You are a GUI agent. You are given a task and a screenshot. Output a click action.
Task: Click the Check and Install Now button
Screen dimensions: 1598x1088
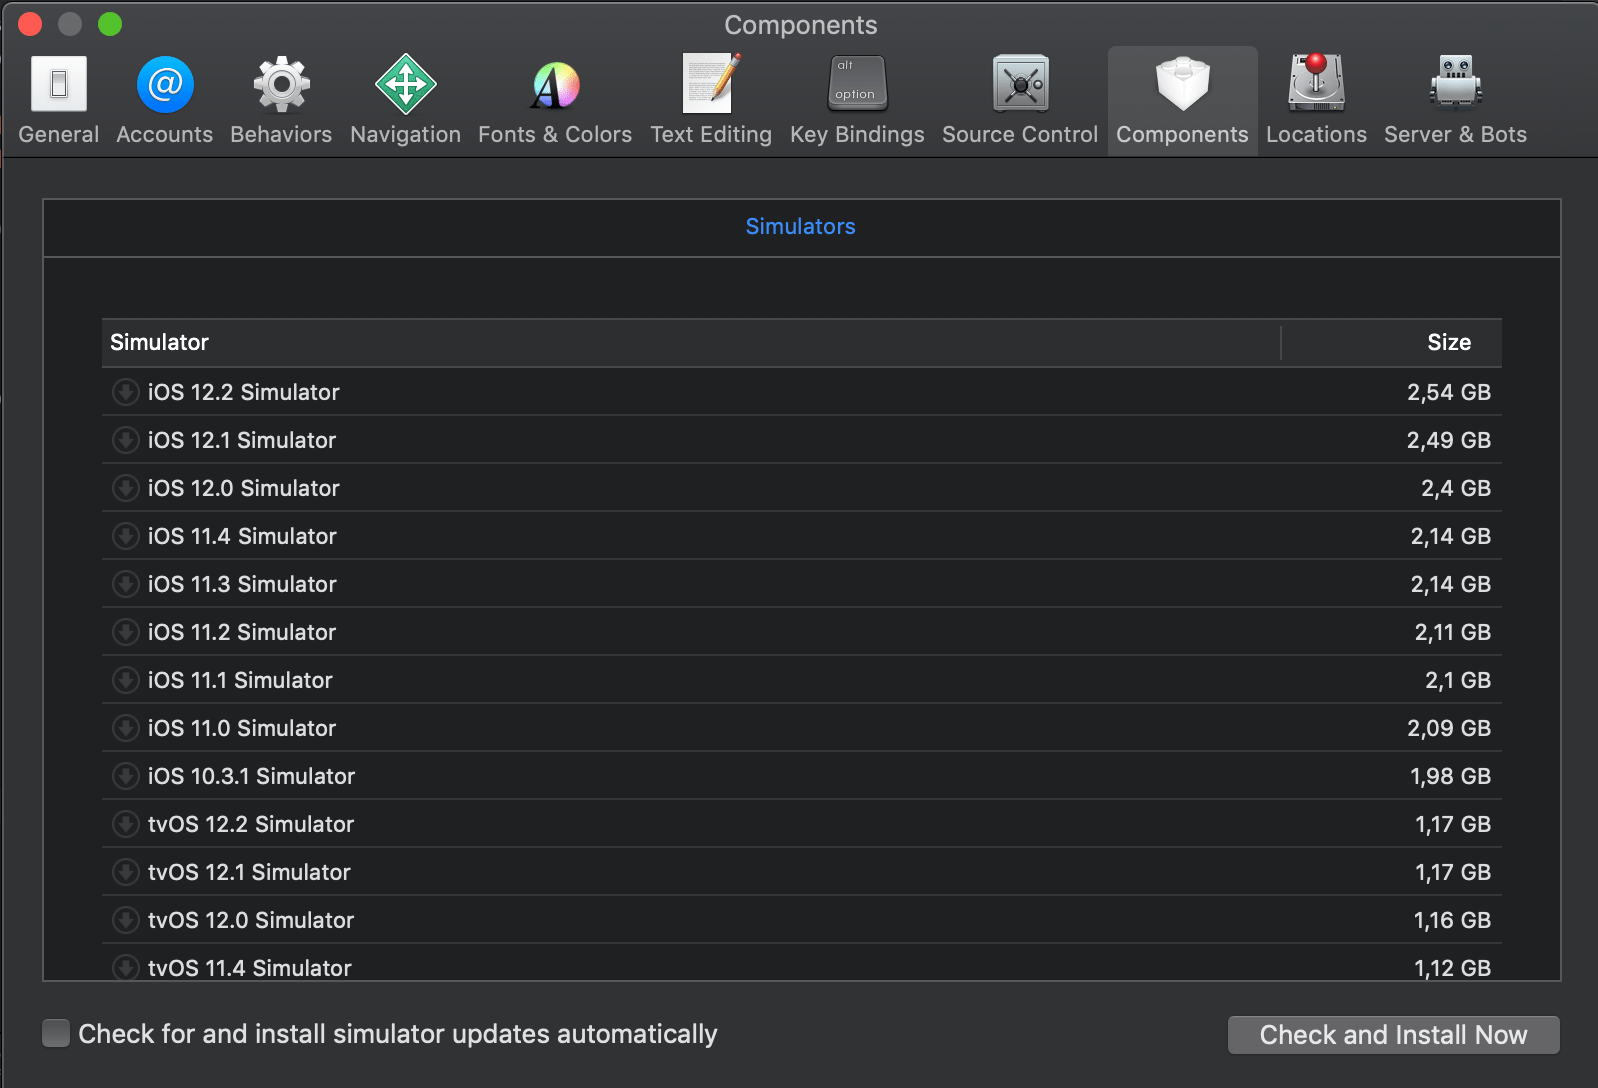point(1393,1035)
